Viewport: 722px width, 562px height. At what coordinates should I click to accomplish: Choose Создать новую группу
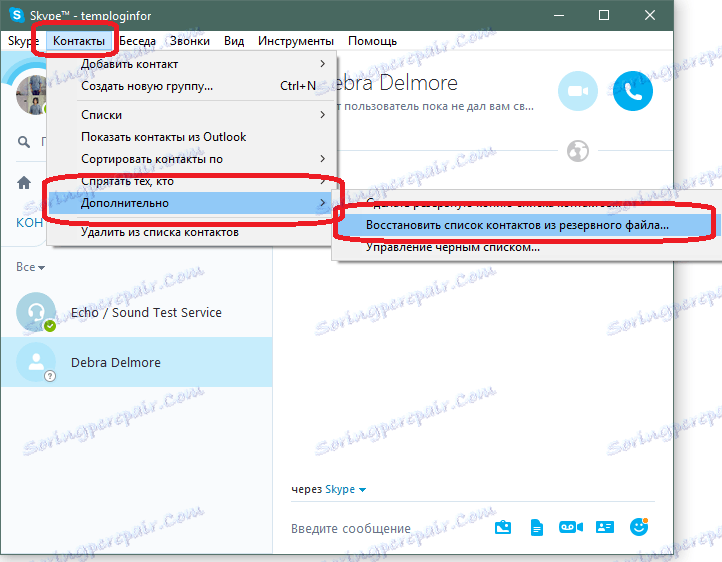tap(192, 86)
